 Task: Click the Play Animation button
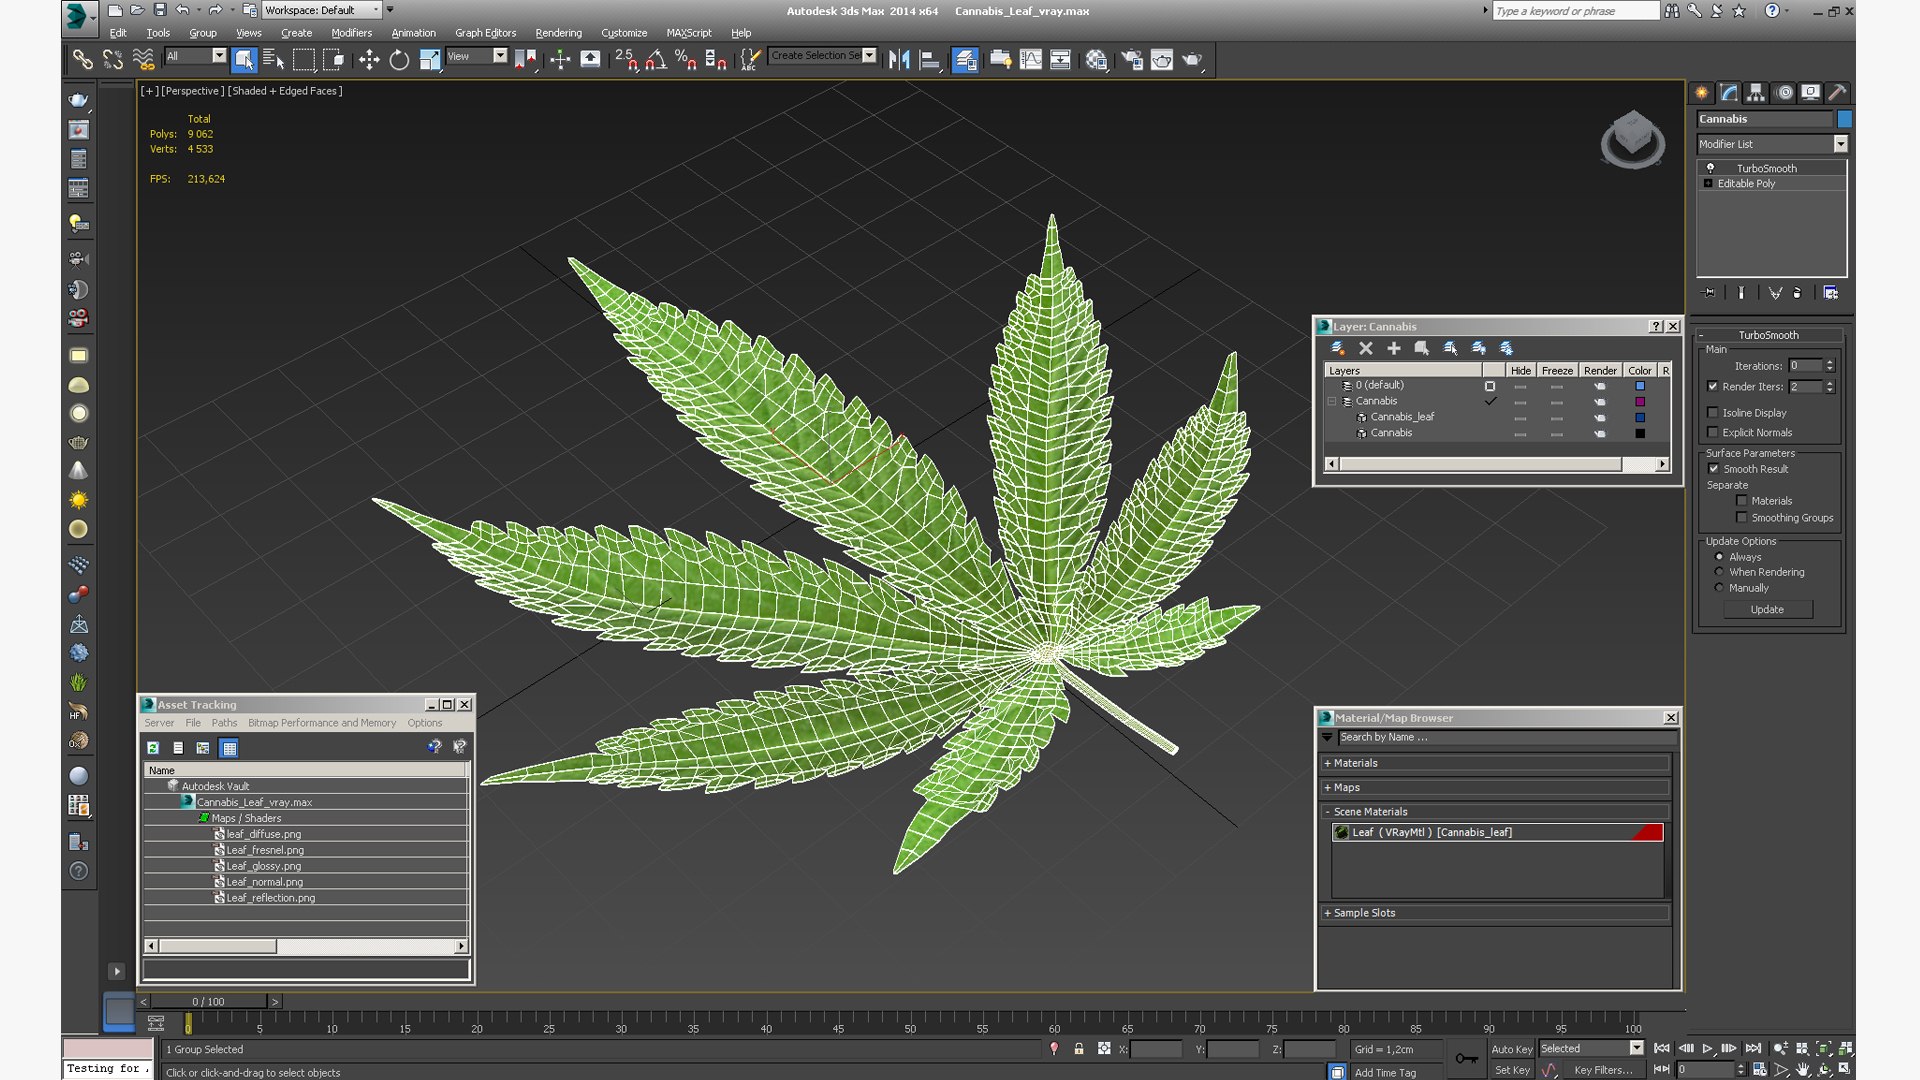point(1708,1049)
